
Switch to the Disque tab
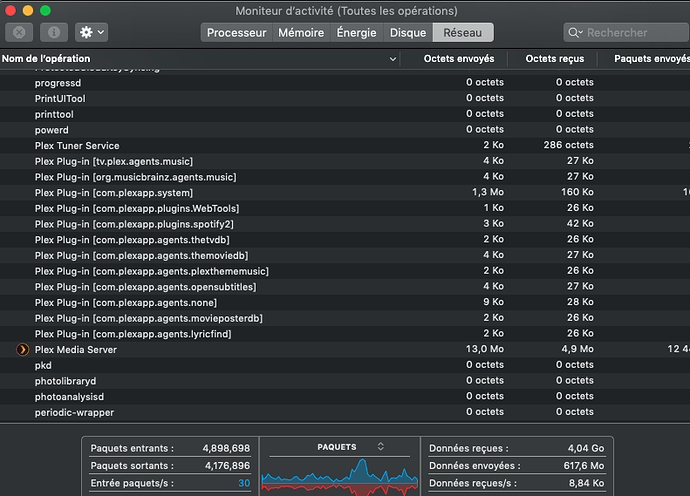tap(408, 33)
